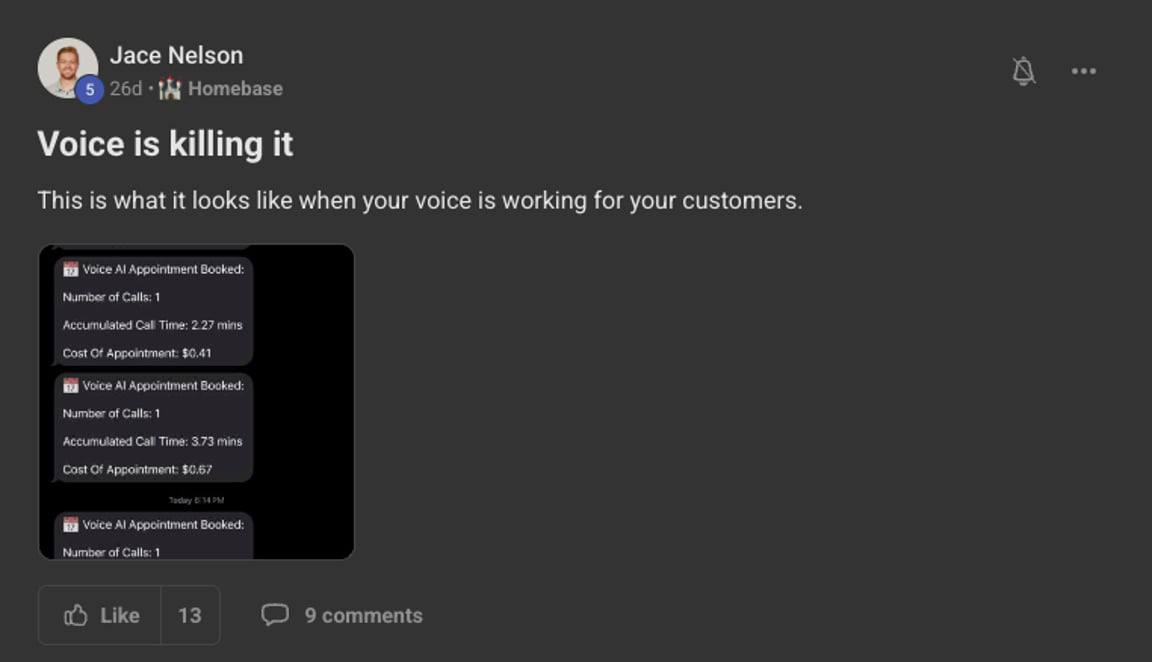The image size is (1152, 662).
Task: Click the speech bubble comments icon
Action: (x=275, y=614)
